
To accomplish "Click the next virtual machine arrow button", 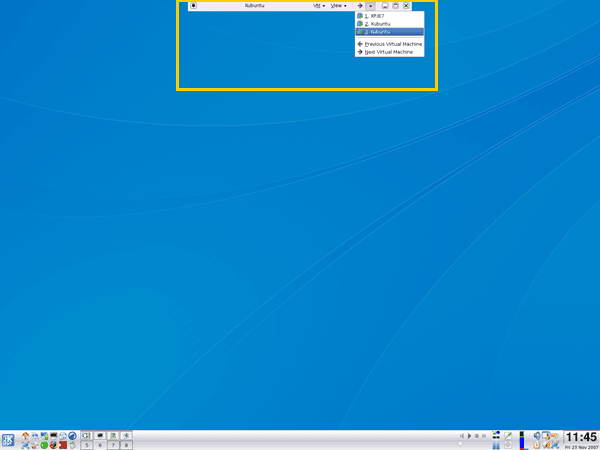I will [x=360, y=6].
